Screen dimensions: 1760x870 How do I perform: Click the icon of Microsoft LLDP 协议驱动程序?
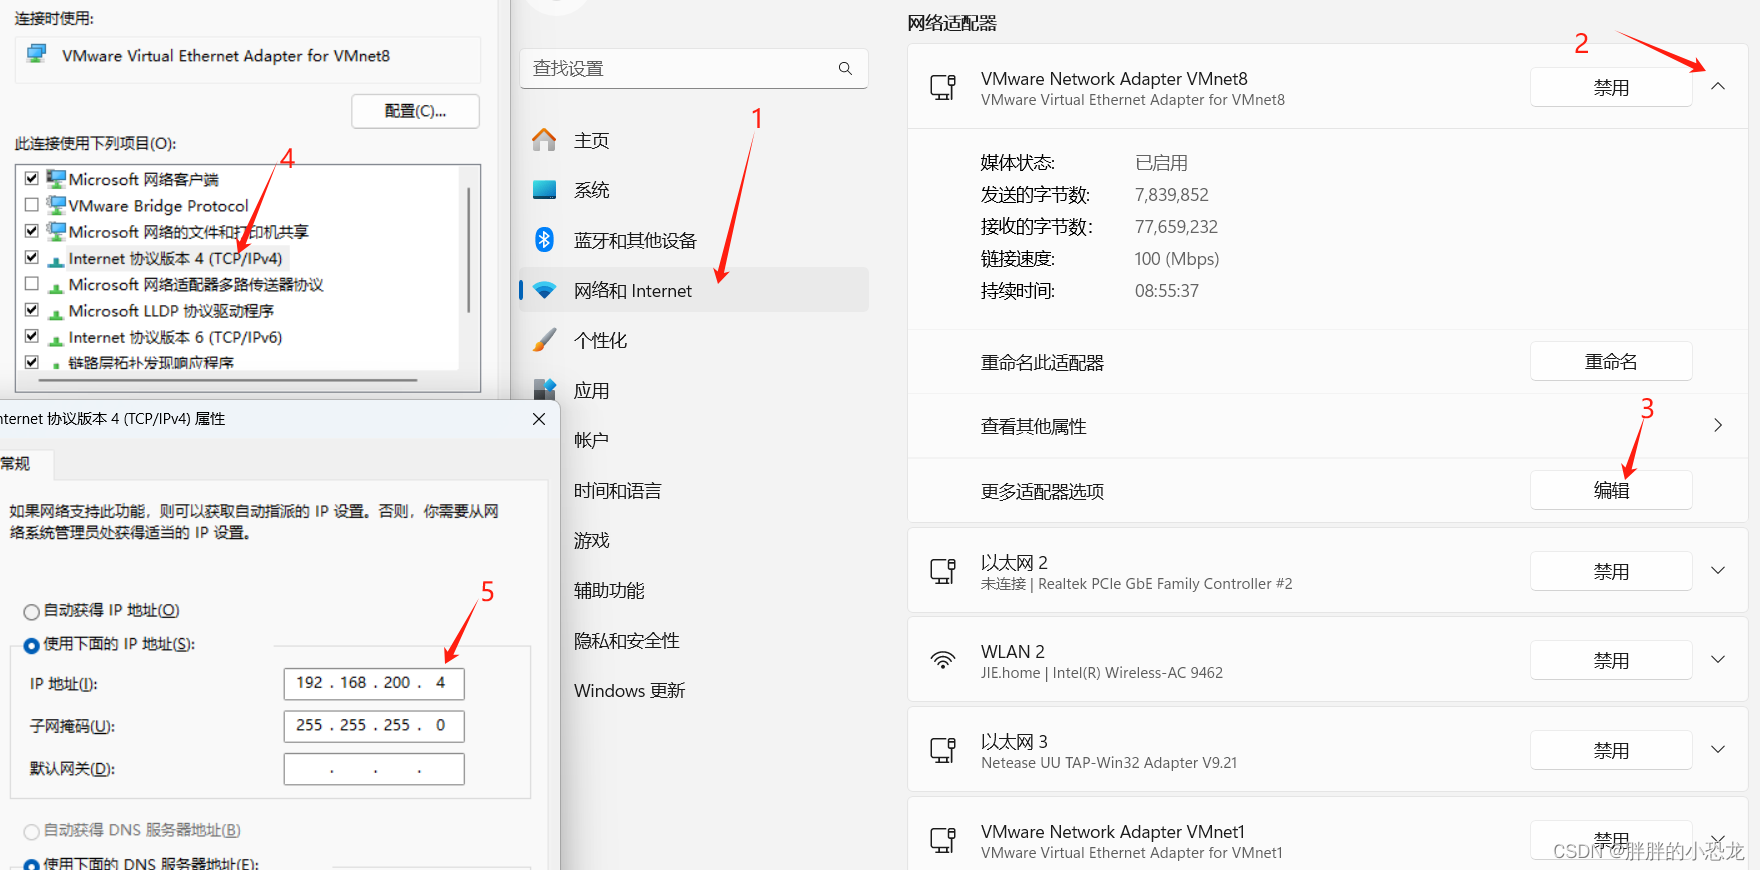pyautogui.click(x=56, y=313)
